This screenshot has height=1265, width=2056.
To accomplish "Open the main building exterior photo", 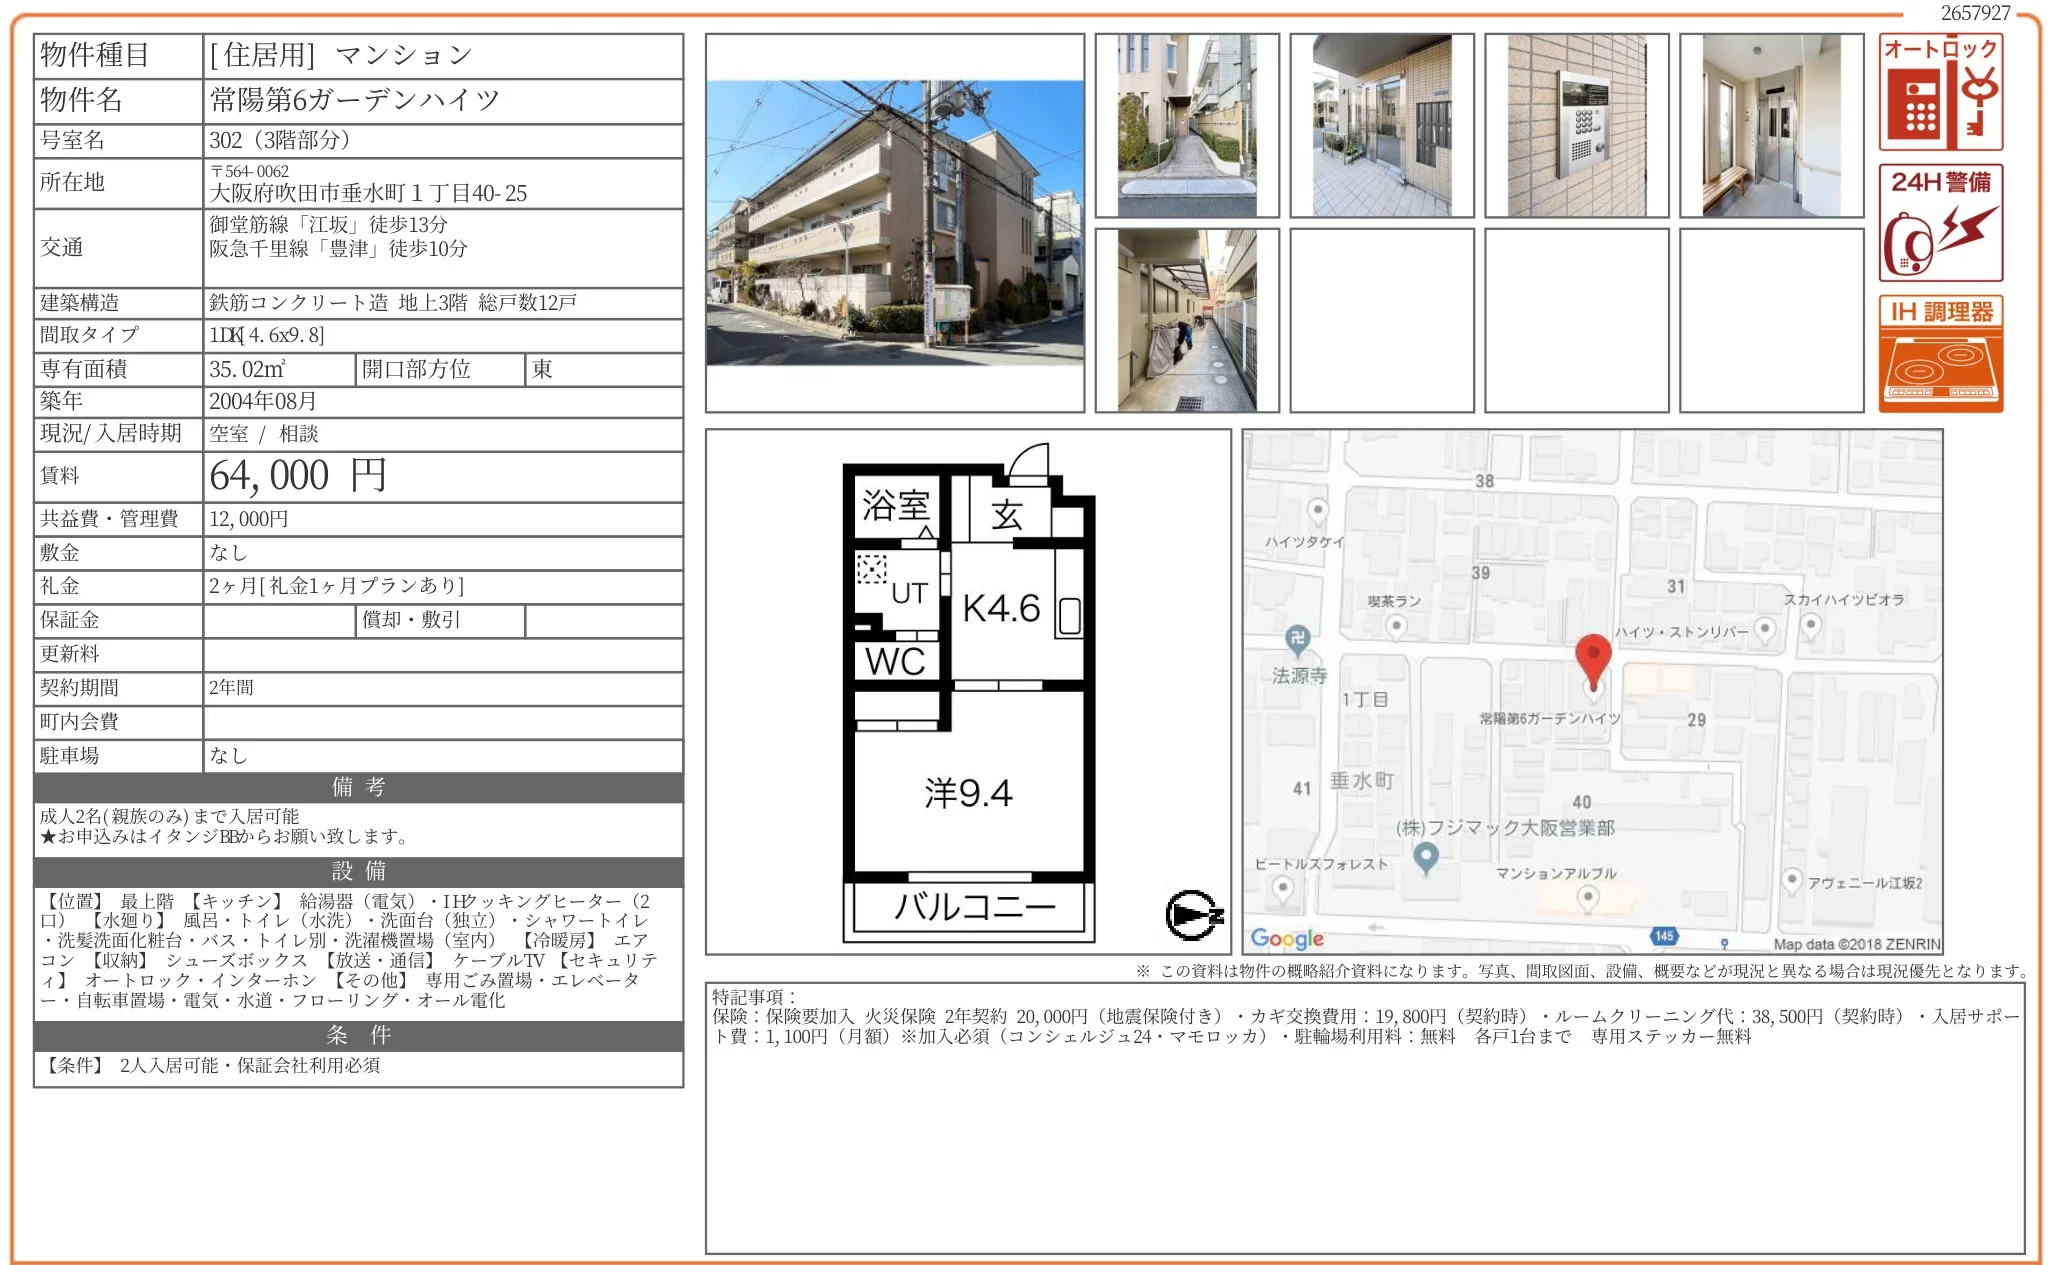I will point(894,223).
